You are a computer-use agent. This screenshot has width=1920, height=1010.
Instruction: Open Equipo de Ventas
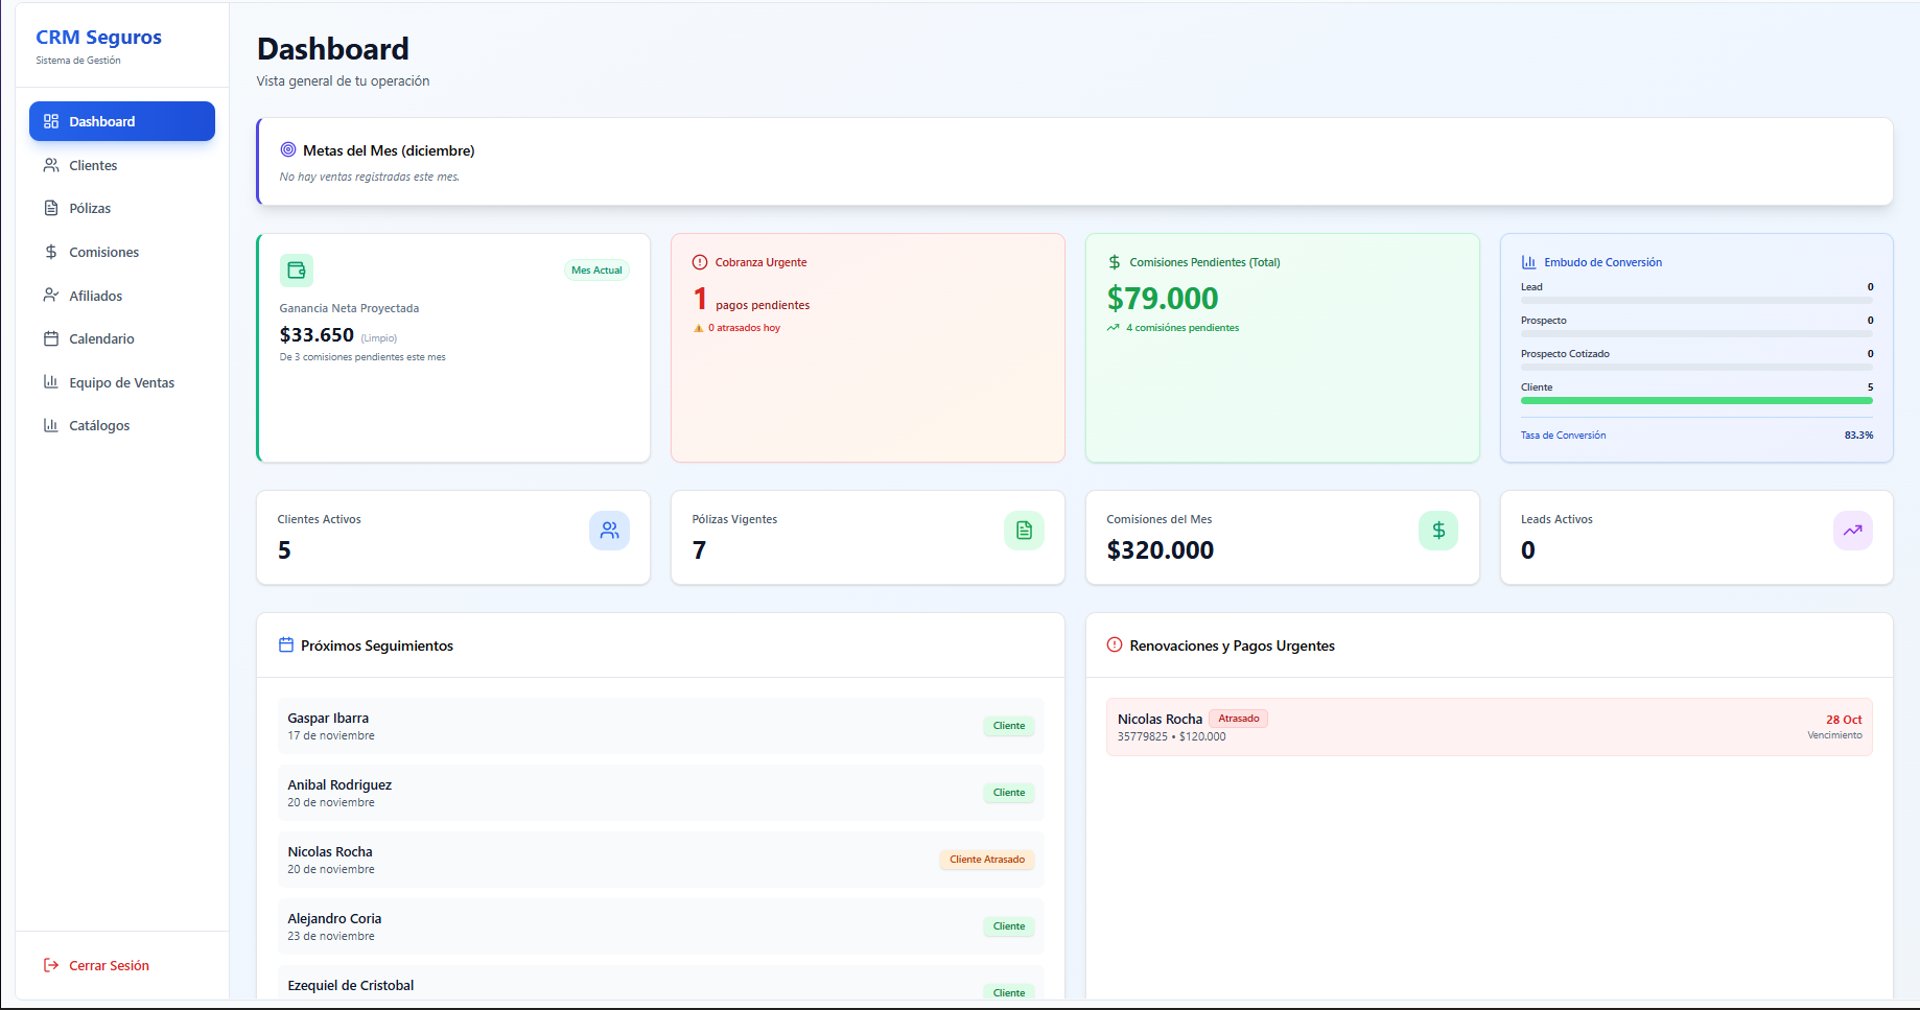(122, 382)
